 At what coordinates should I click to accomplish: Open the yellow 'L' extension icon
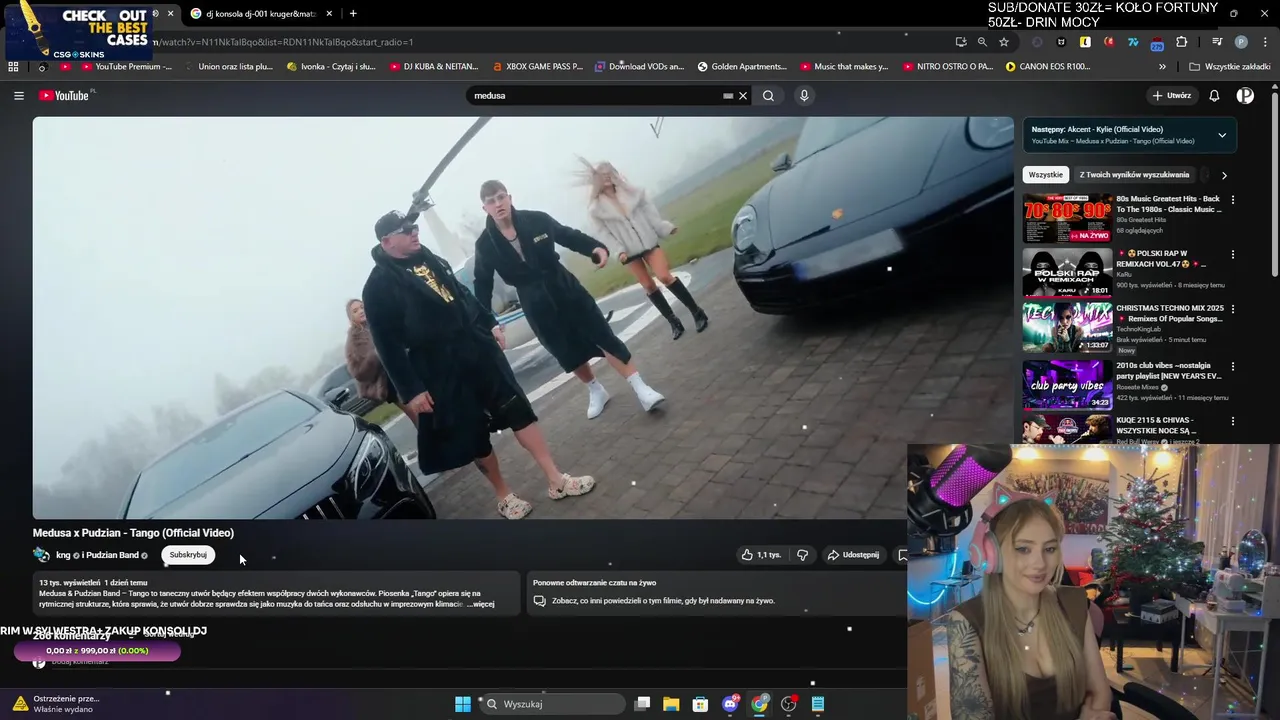(x=1085, y=42)
